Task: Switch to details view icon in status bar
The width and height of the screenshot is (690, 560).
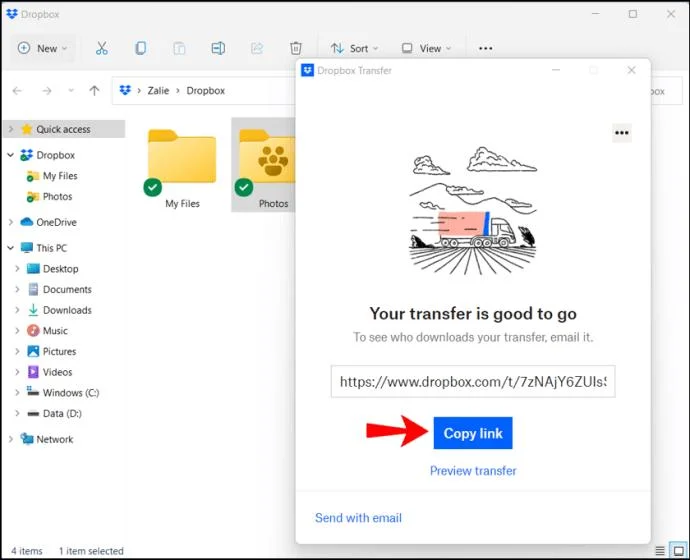Action: [660, 550]
